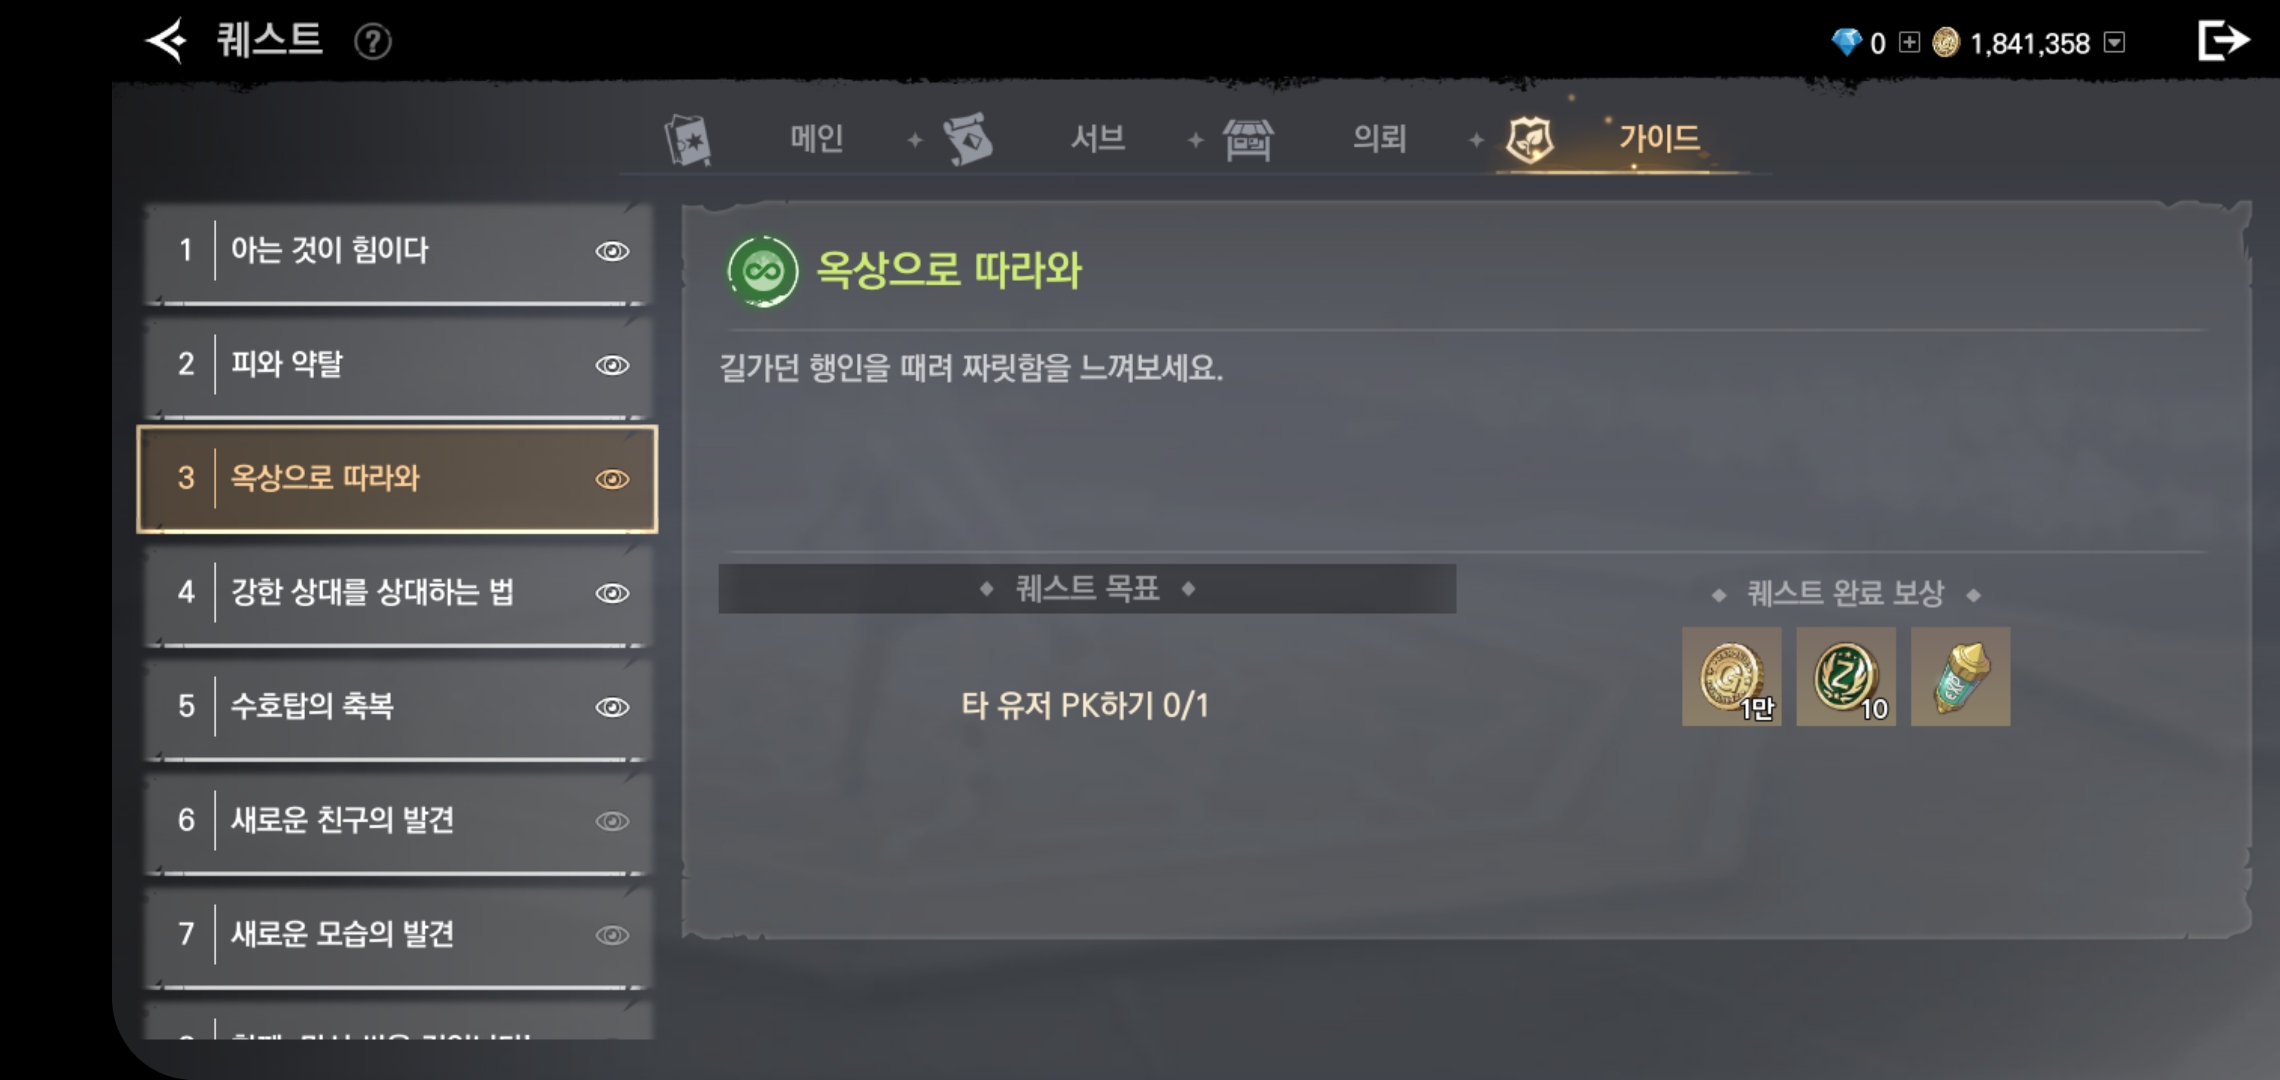
Task: Select quest 4 강한 상대를 상대하는 법
Action: point(397,593)
